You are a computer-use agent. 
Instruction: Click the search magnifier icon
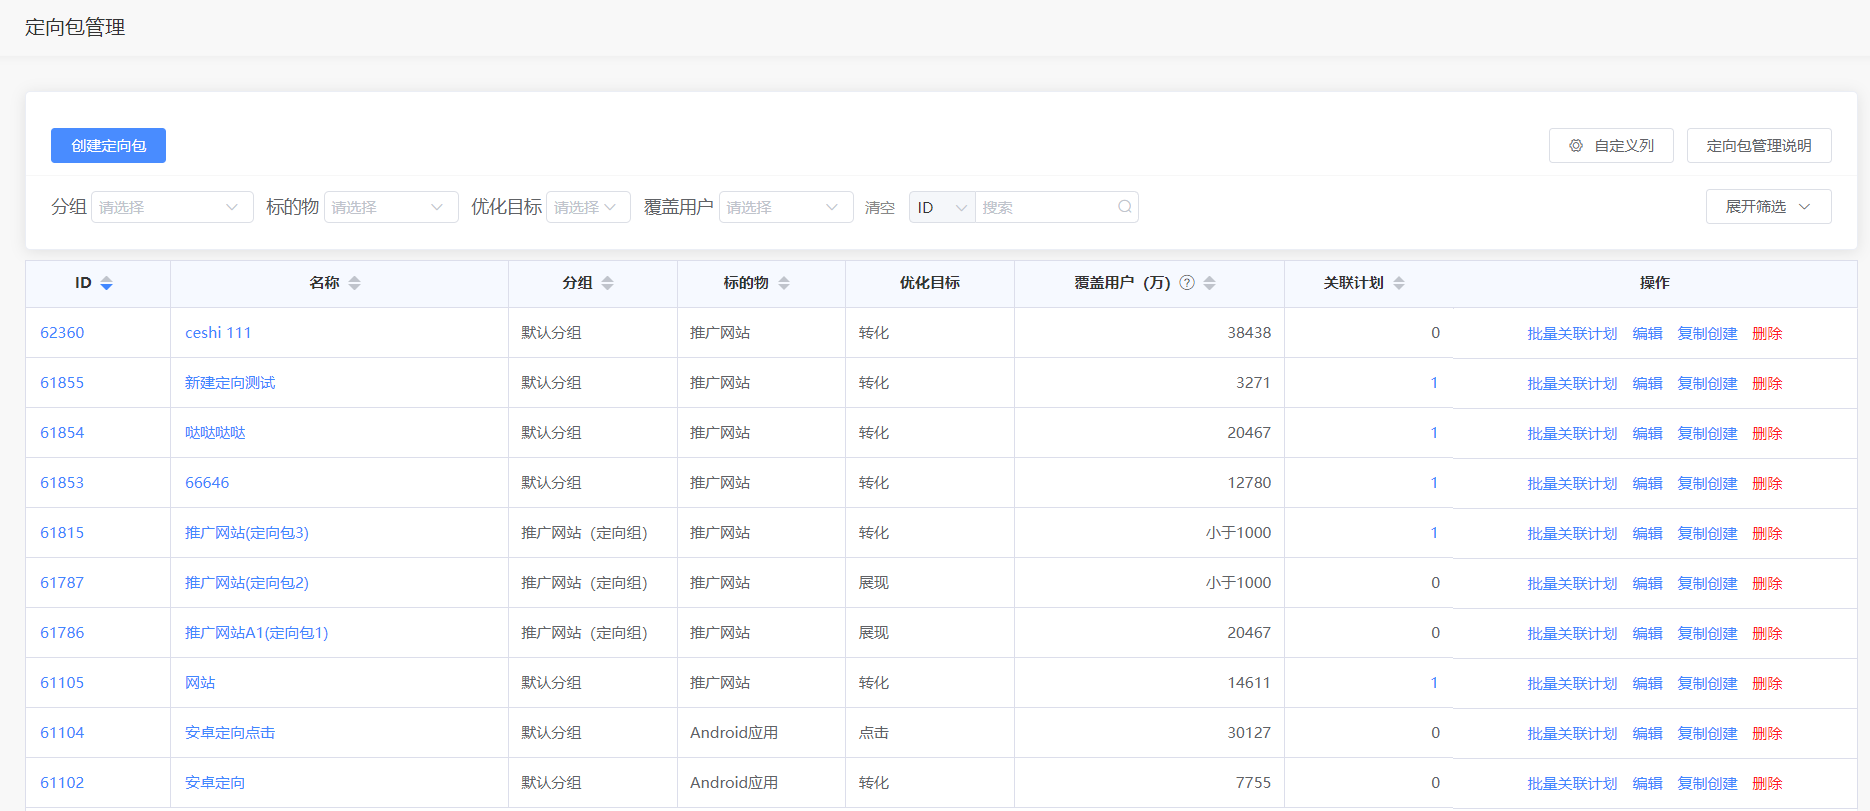(x=1125, y=207)
